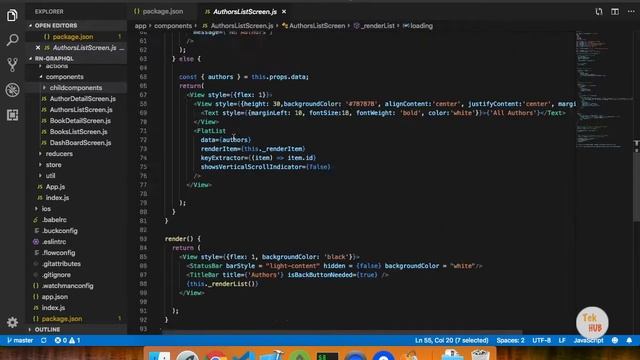Viewport: 640px width, 360px height.
Task: Change the UTF-8 encoding setting
Action: pyautogui.click(x=541, y=340)
